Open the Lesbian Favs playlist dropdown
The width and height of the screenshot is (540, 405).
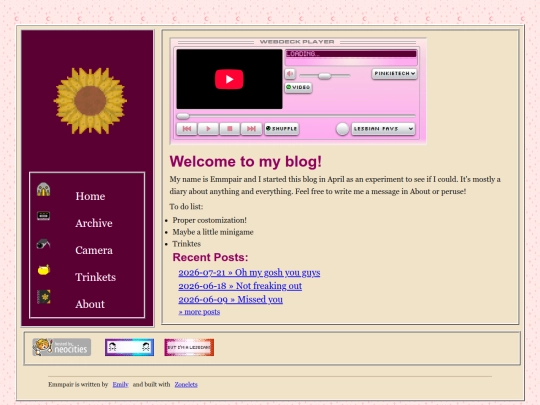coord(383,129)
